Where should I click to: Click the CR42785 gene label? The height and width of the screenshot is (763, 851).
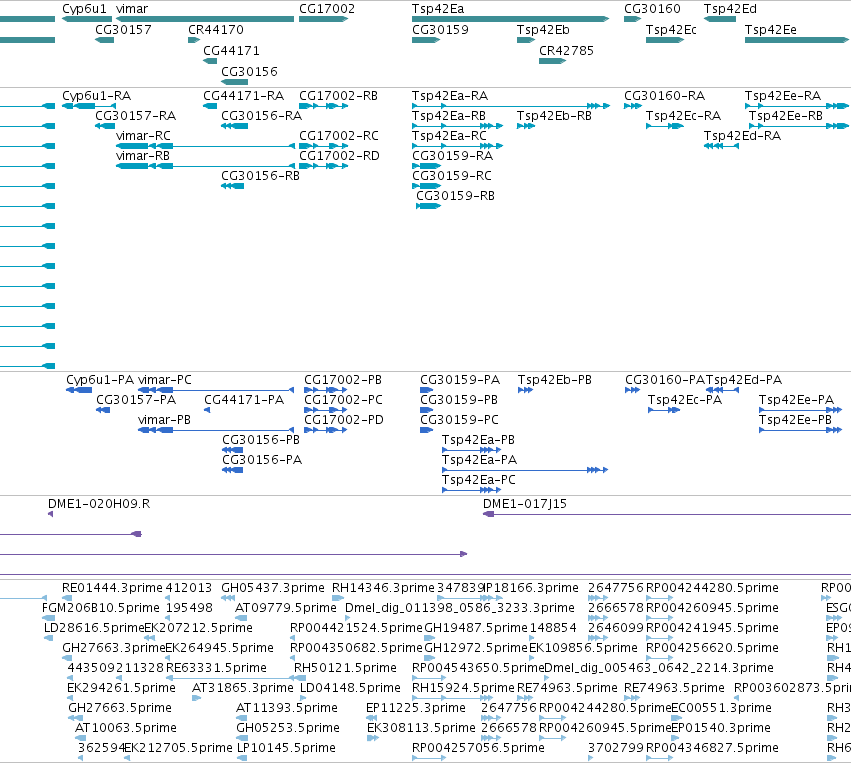(566, 50)
